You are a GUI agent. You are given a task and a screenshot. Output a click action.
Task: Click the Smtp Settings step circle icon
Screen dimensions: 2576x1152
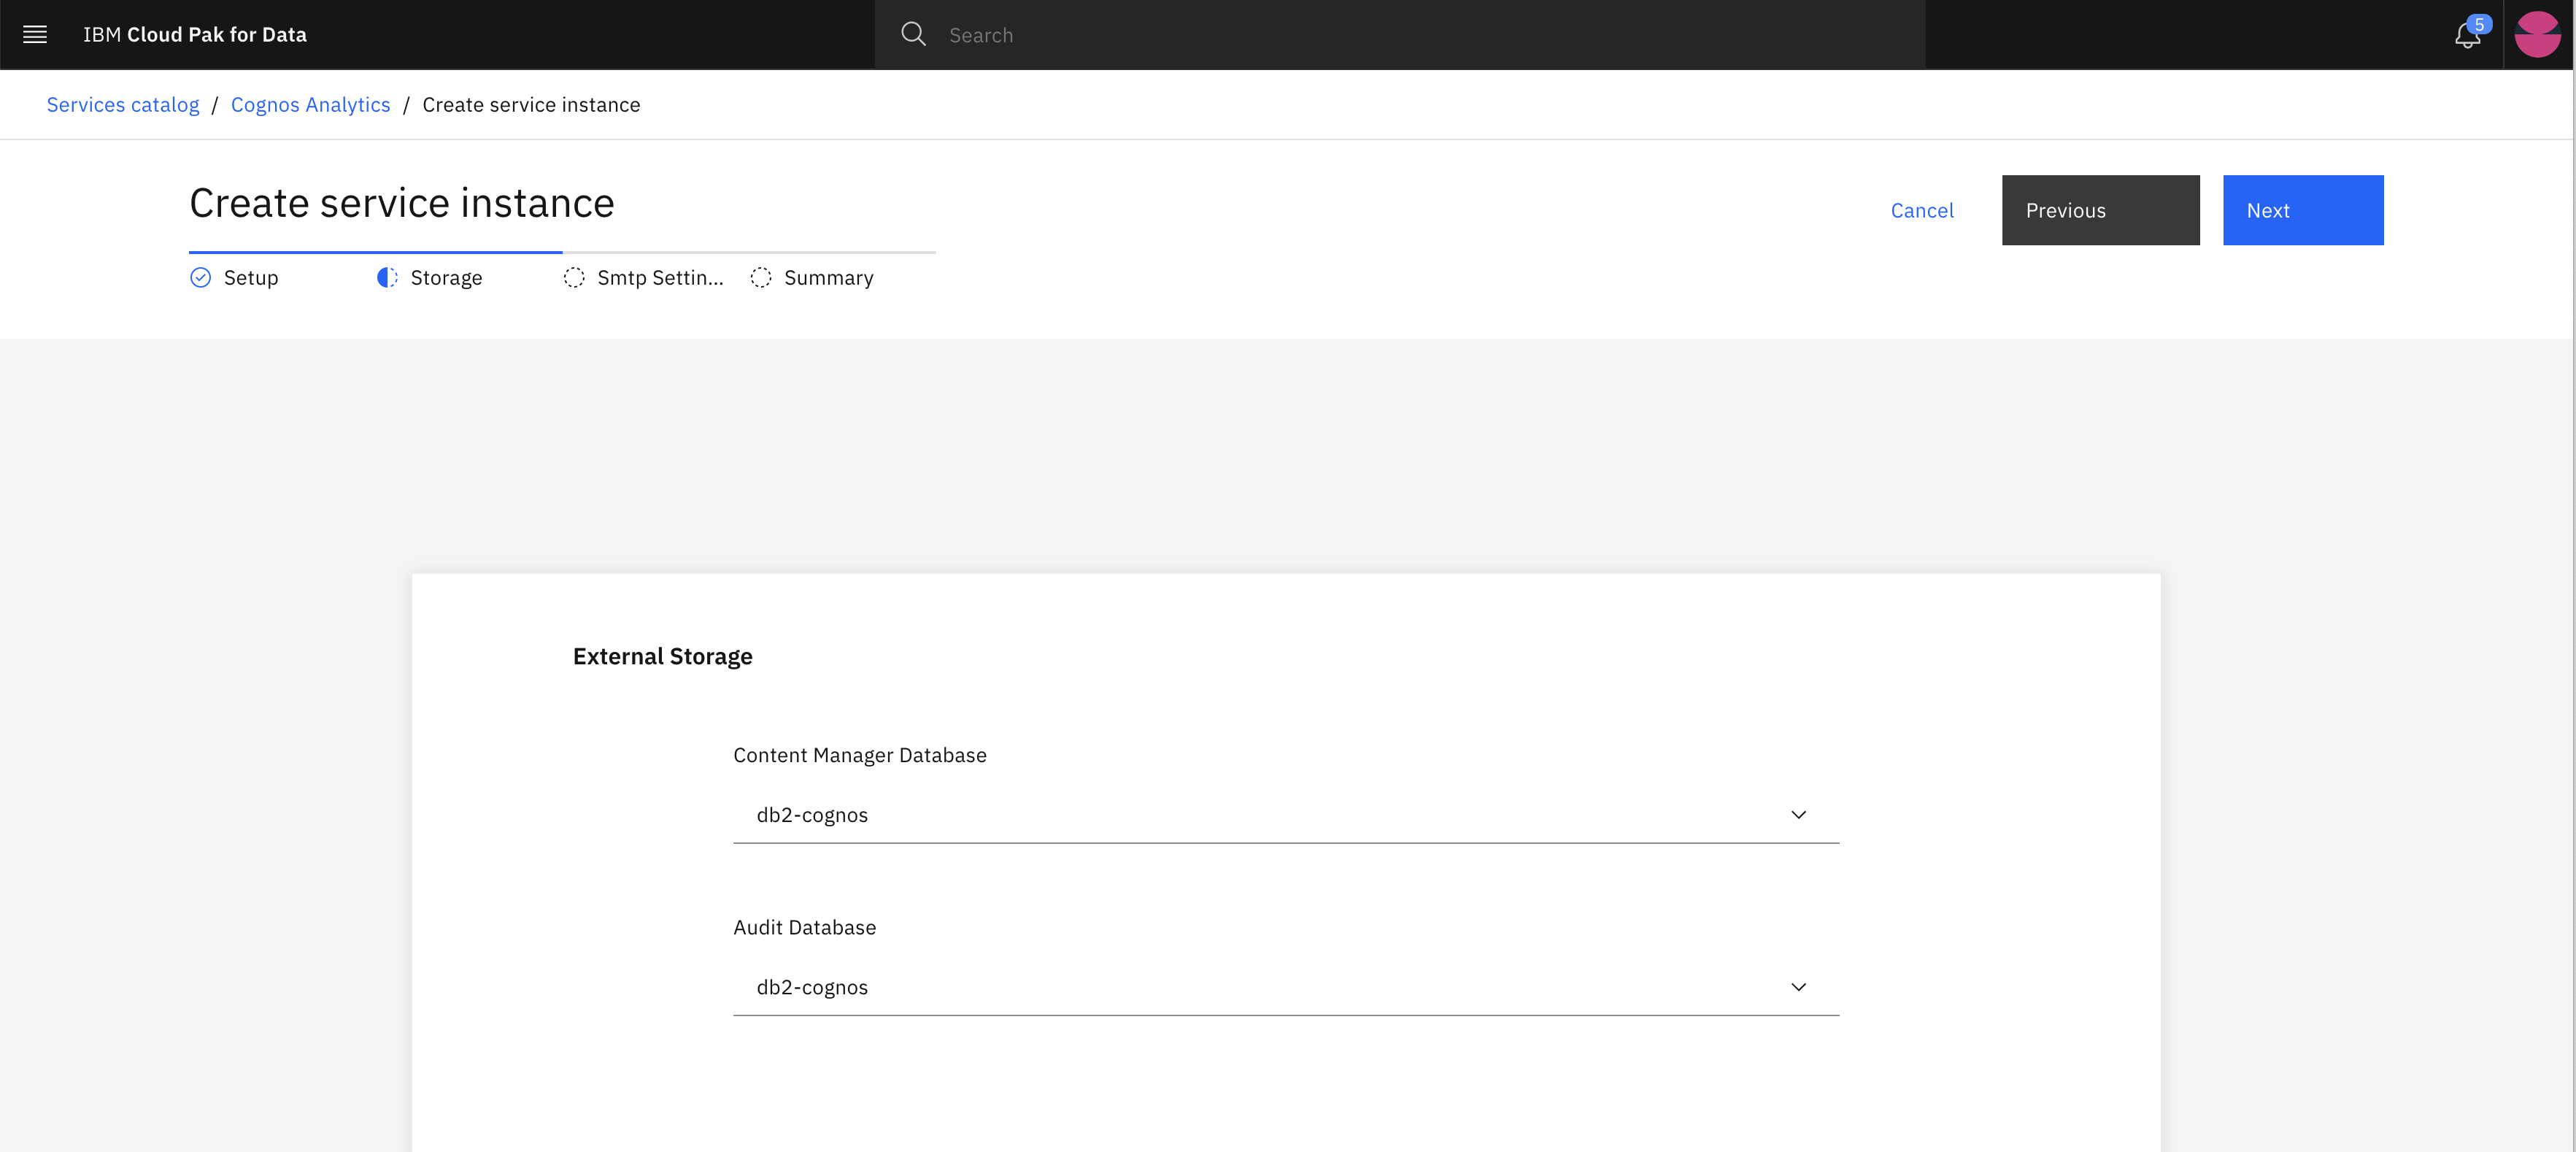coord(574,278)
